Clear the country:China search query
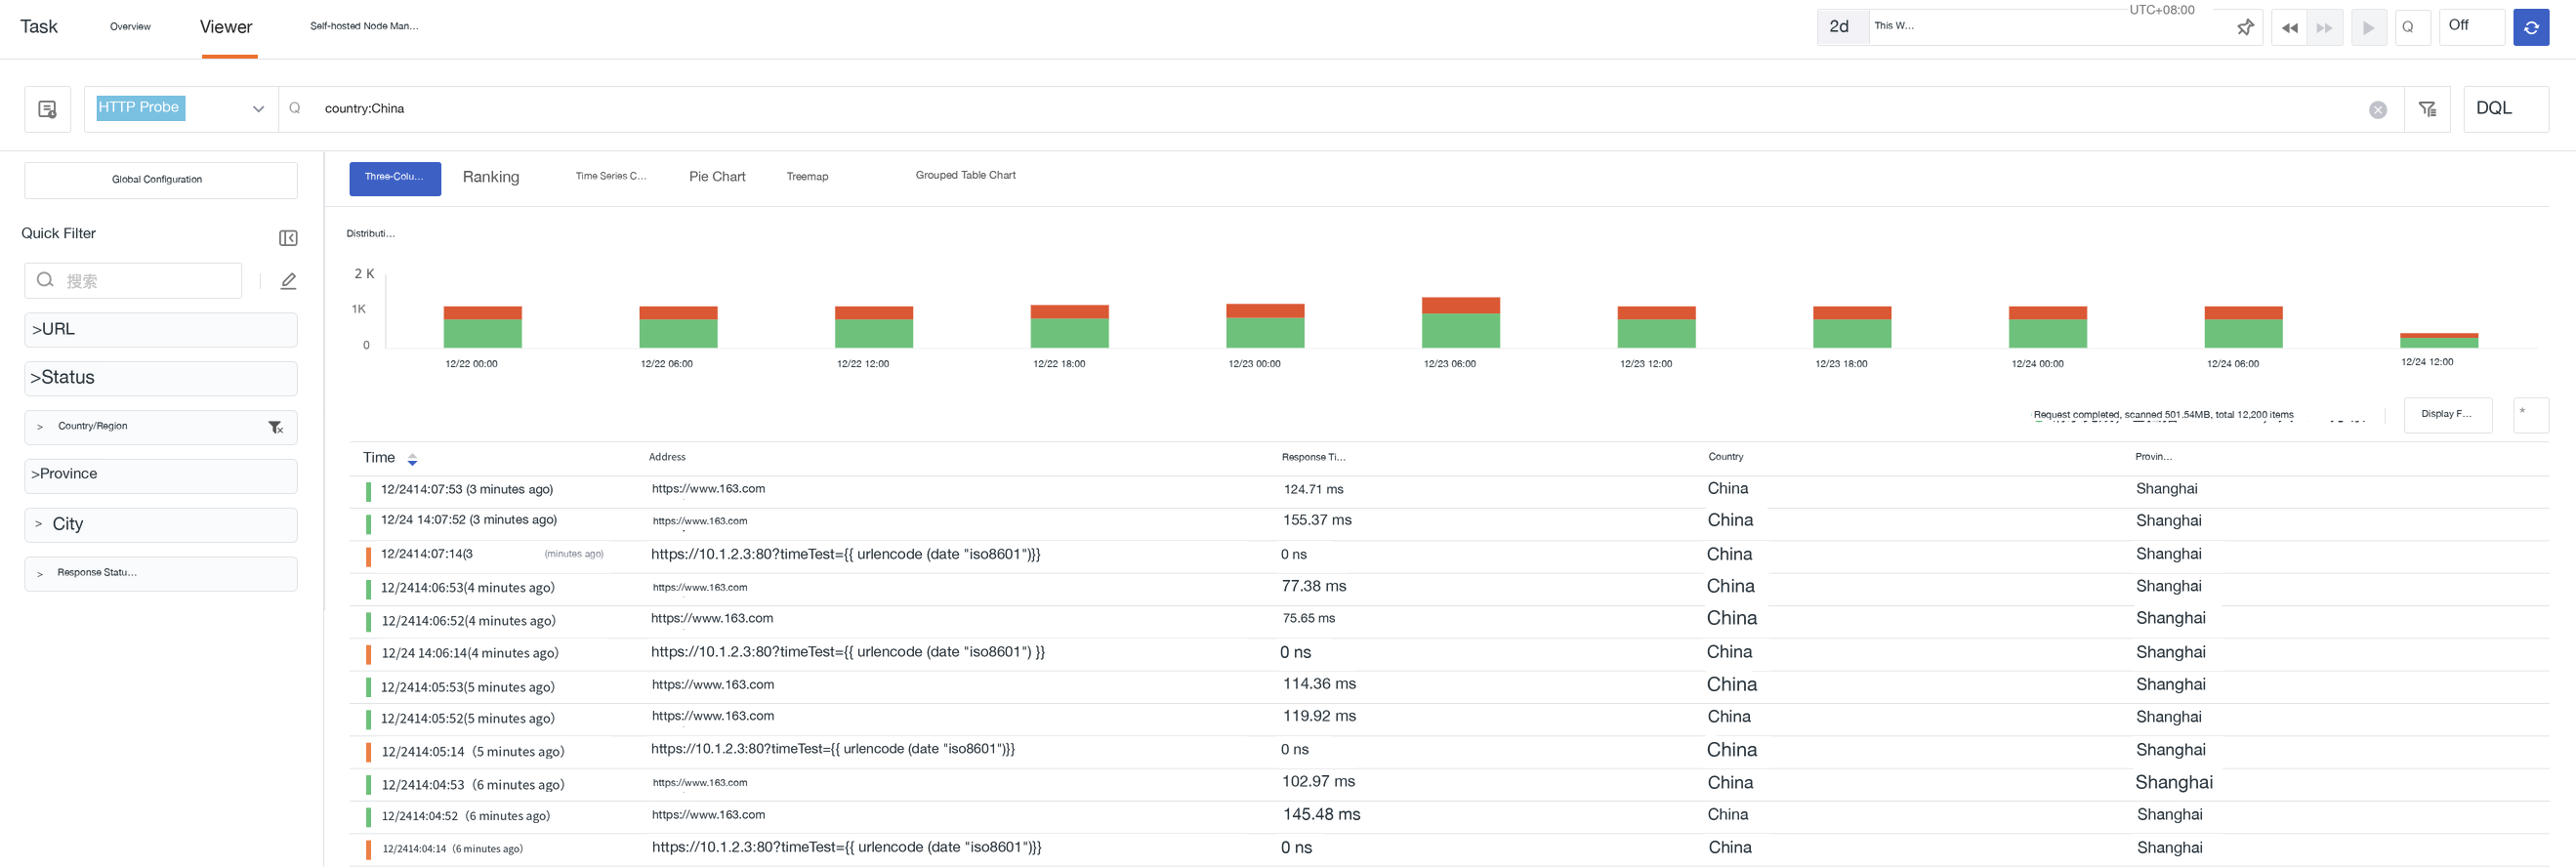 click(x=2377, y=110)
